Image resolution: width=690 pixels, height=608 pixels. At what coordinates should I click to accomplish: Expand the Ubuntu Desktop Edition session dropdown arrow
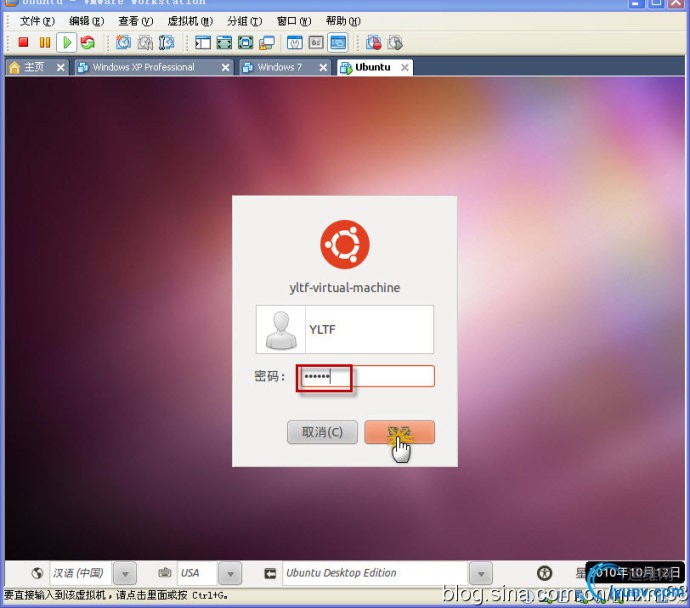click(481, 573)
